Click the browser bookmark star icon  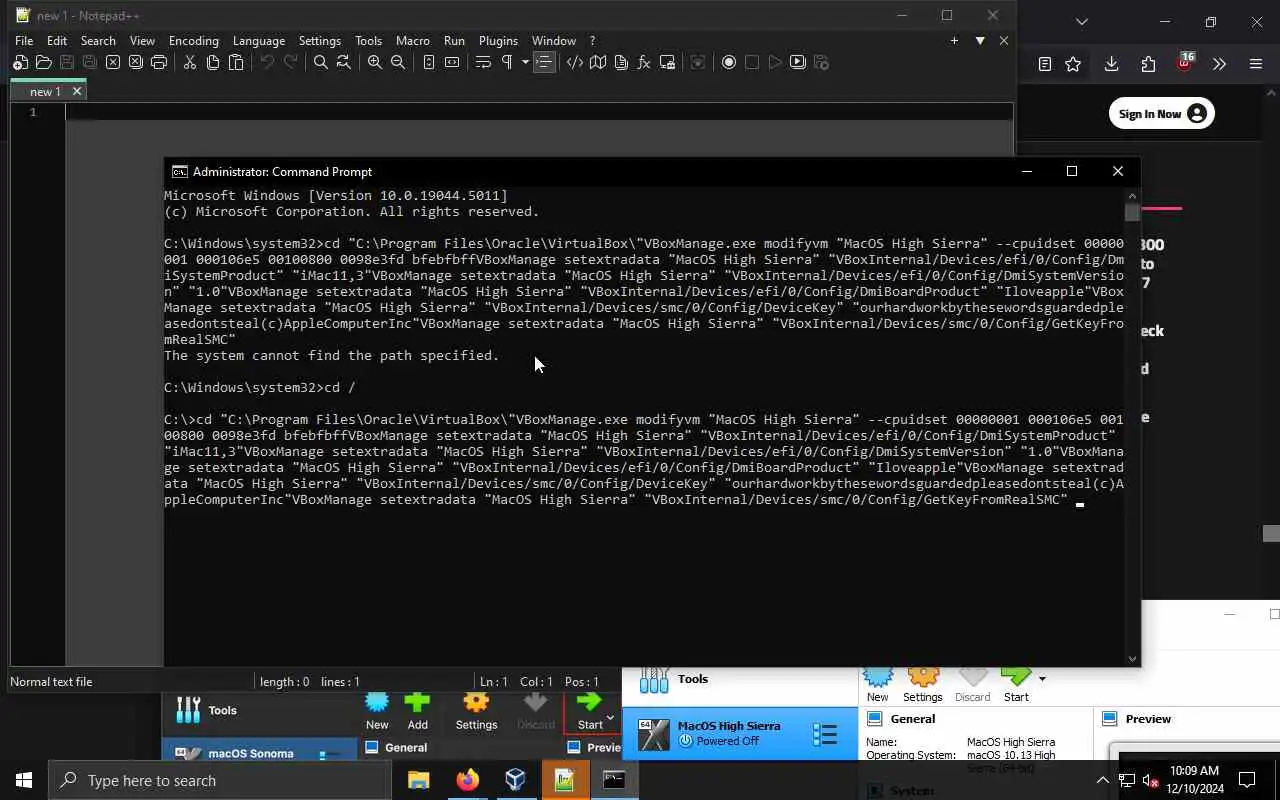pos(1073,64)
